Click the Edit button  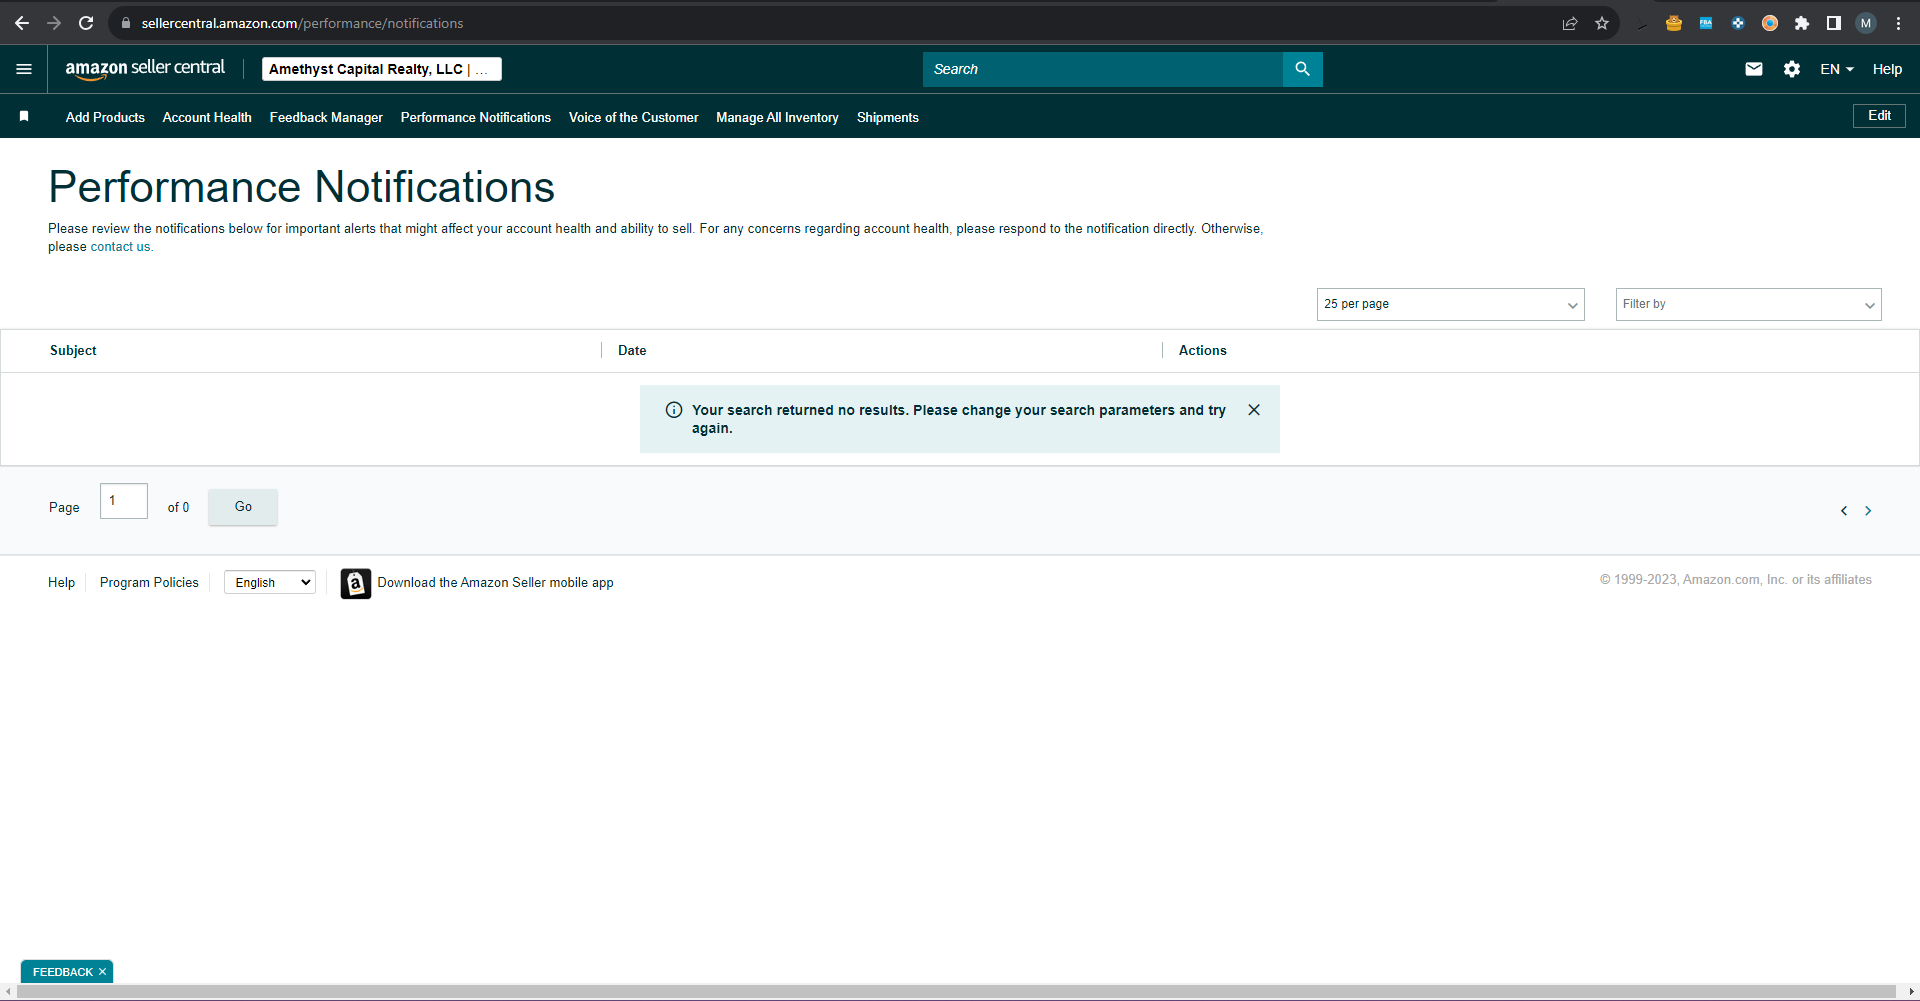point(1879,115)
